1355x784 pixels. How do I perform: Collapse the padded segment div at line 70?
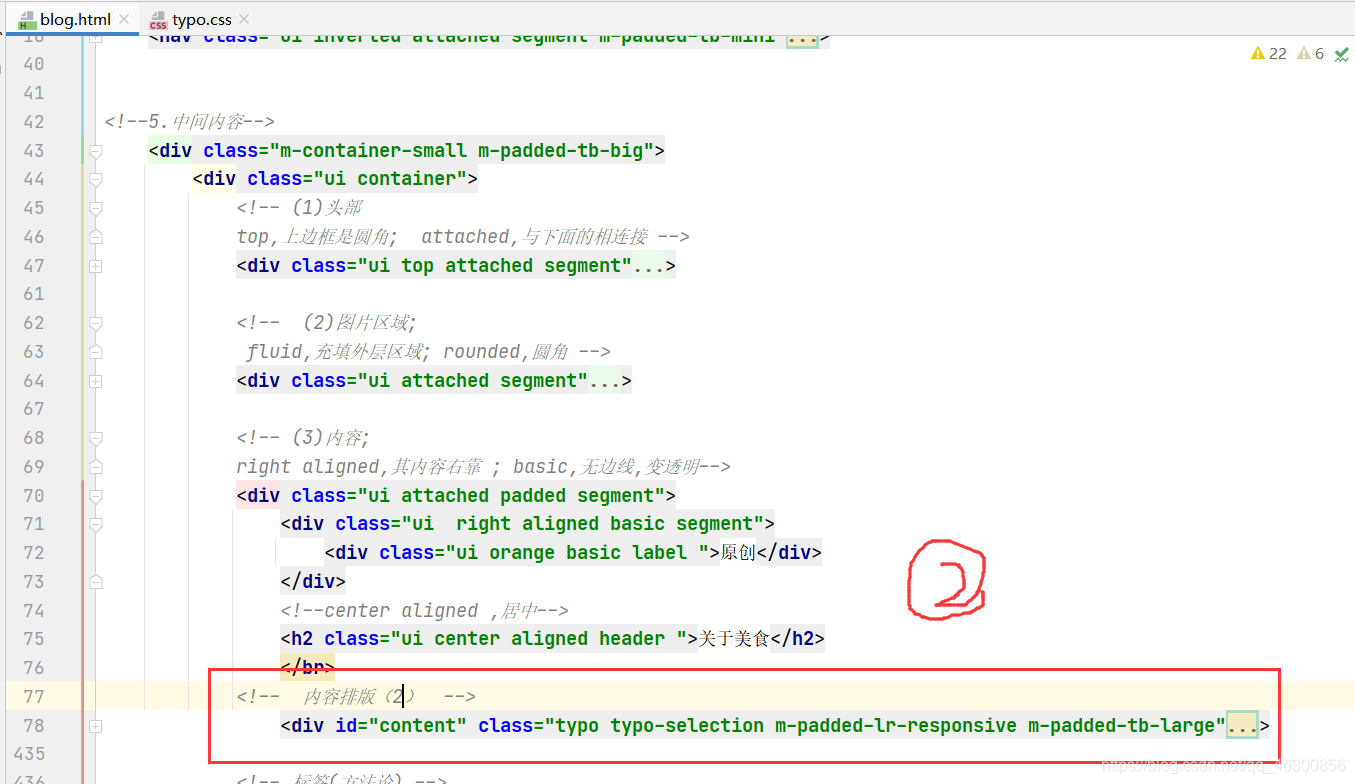pos(95,497)
